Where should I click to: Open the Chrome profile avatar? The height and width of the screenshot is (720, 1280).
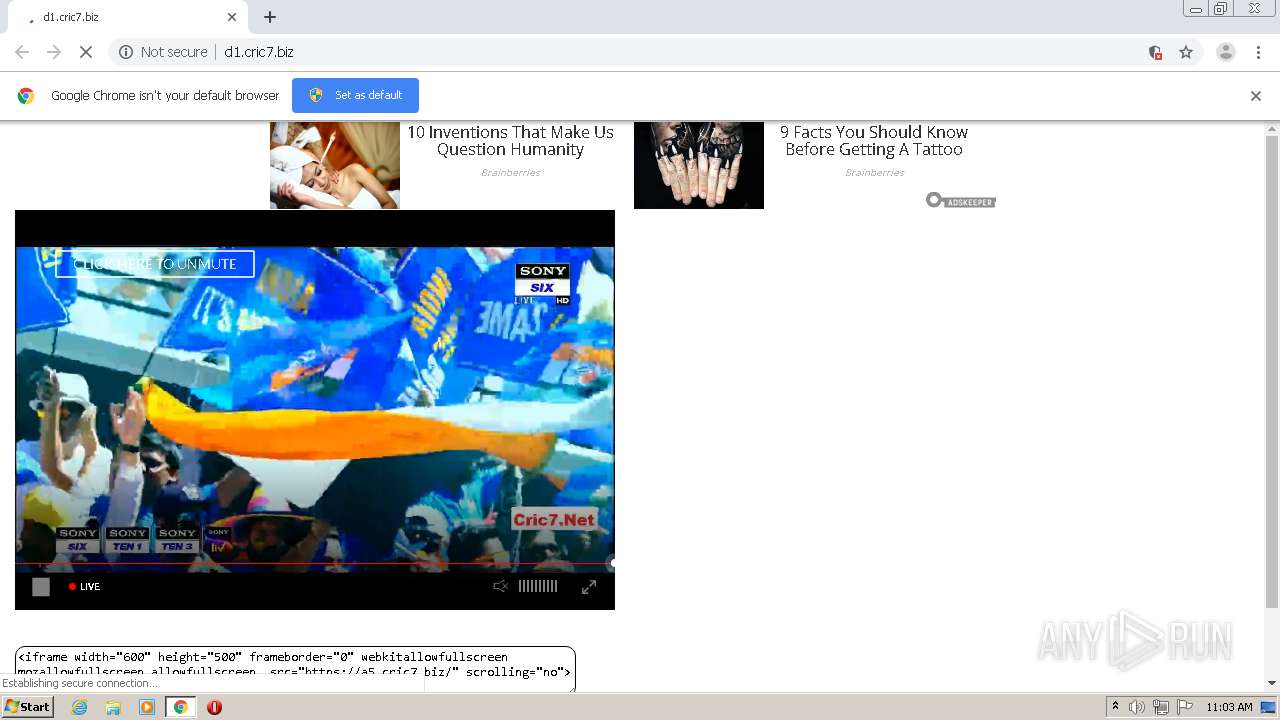[x=1225, y=52]
